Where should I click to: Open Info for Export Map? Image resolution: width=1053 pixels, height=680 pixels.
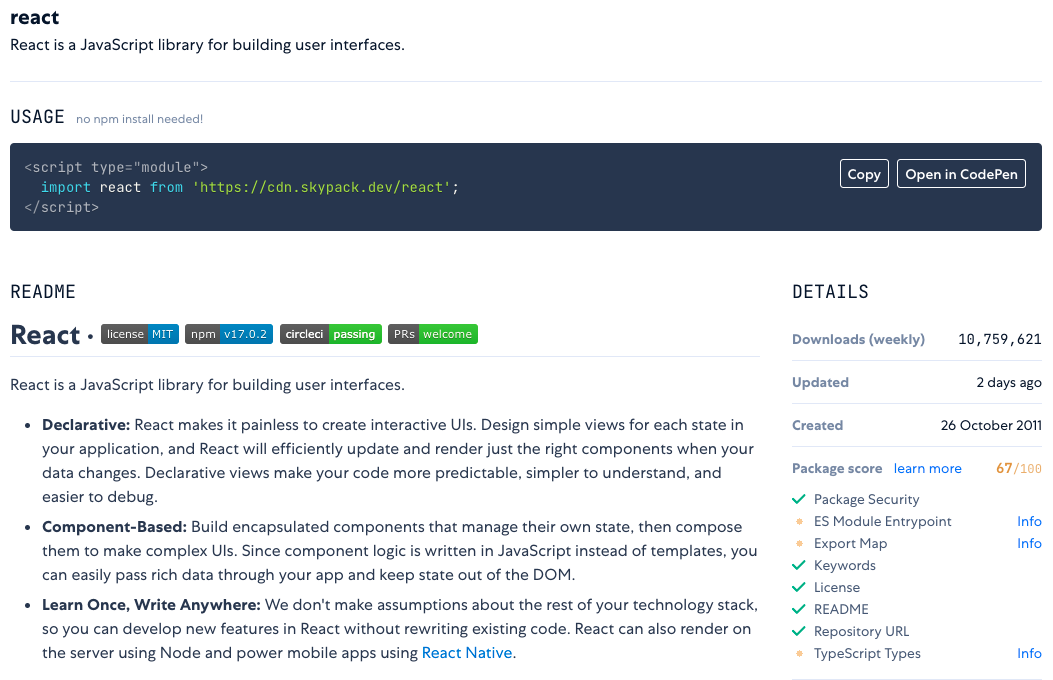[1029, 544]
